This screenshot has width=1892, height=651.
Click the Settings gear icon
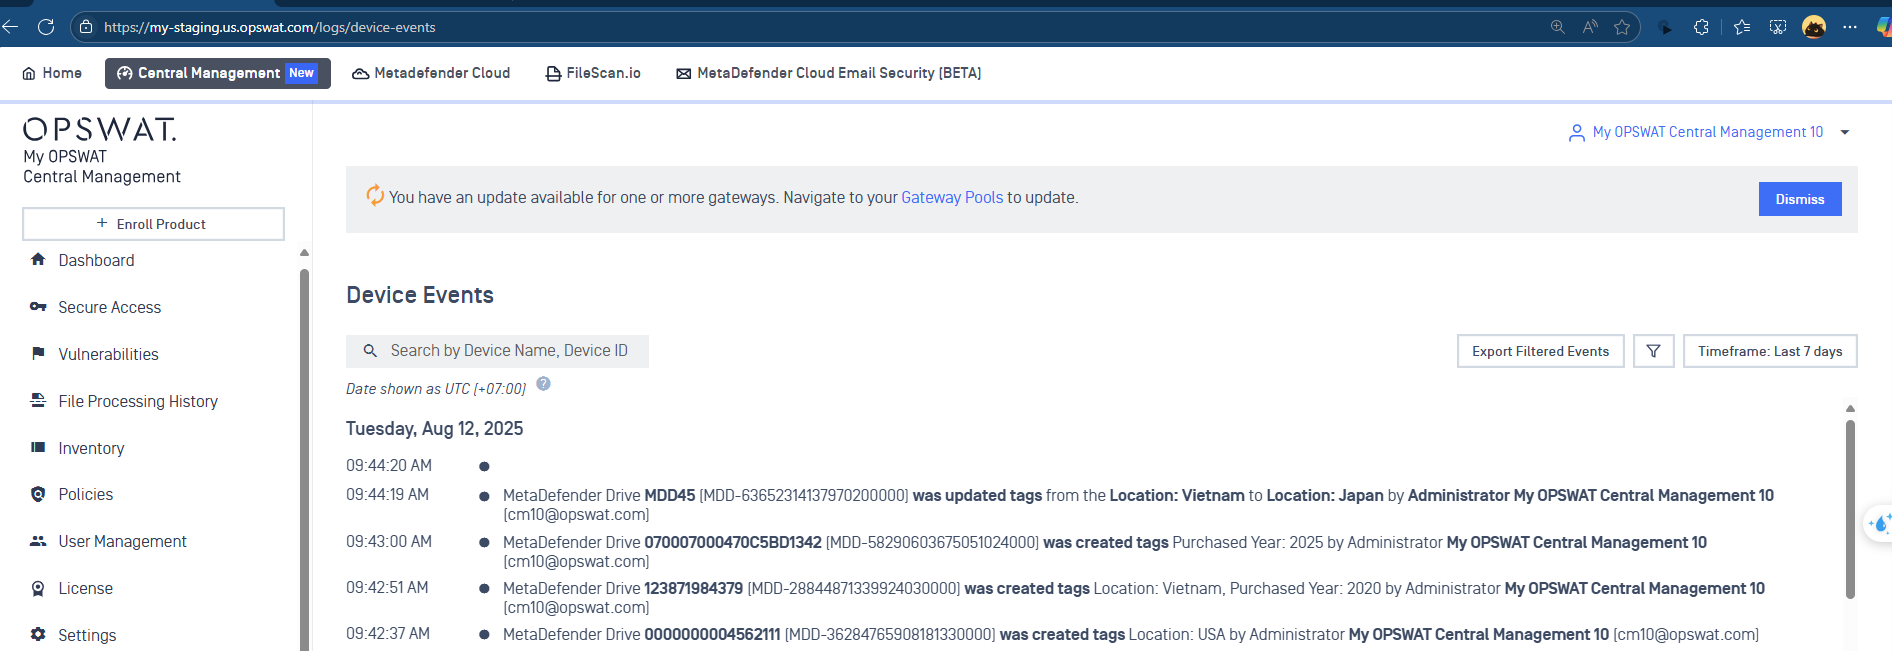38,635
